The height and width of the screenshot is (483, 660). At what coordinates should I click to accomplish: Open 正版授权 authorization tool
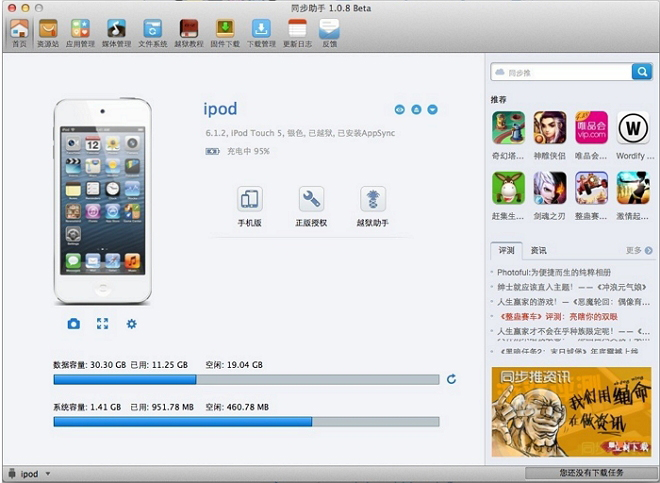(311, 206)
